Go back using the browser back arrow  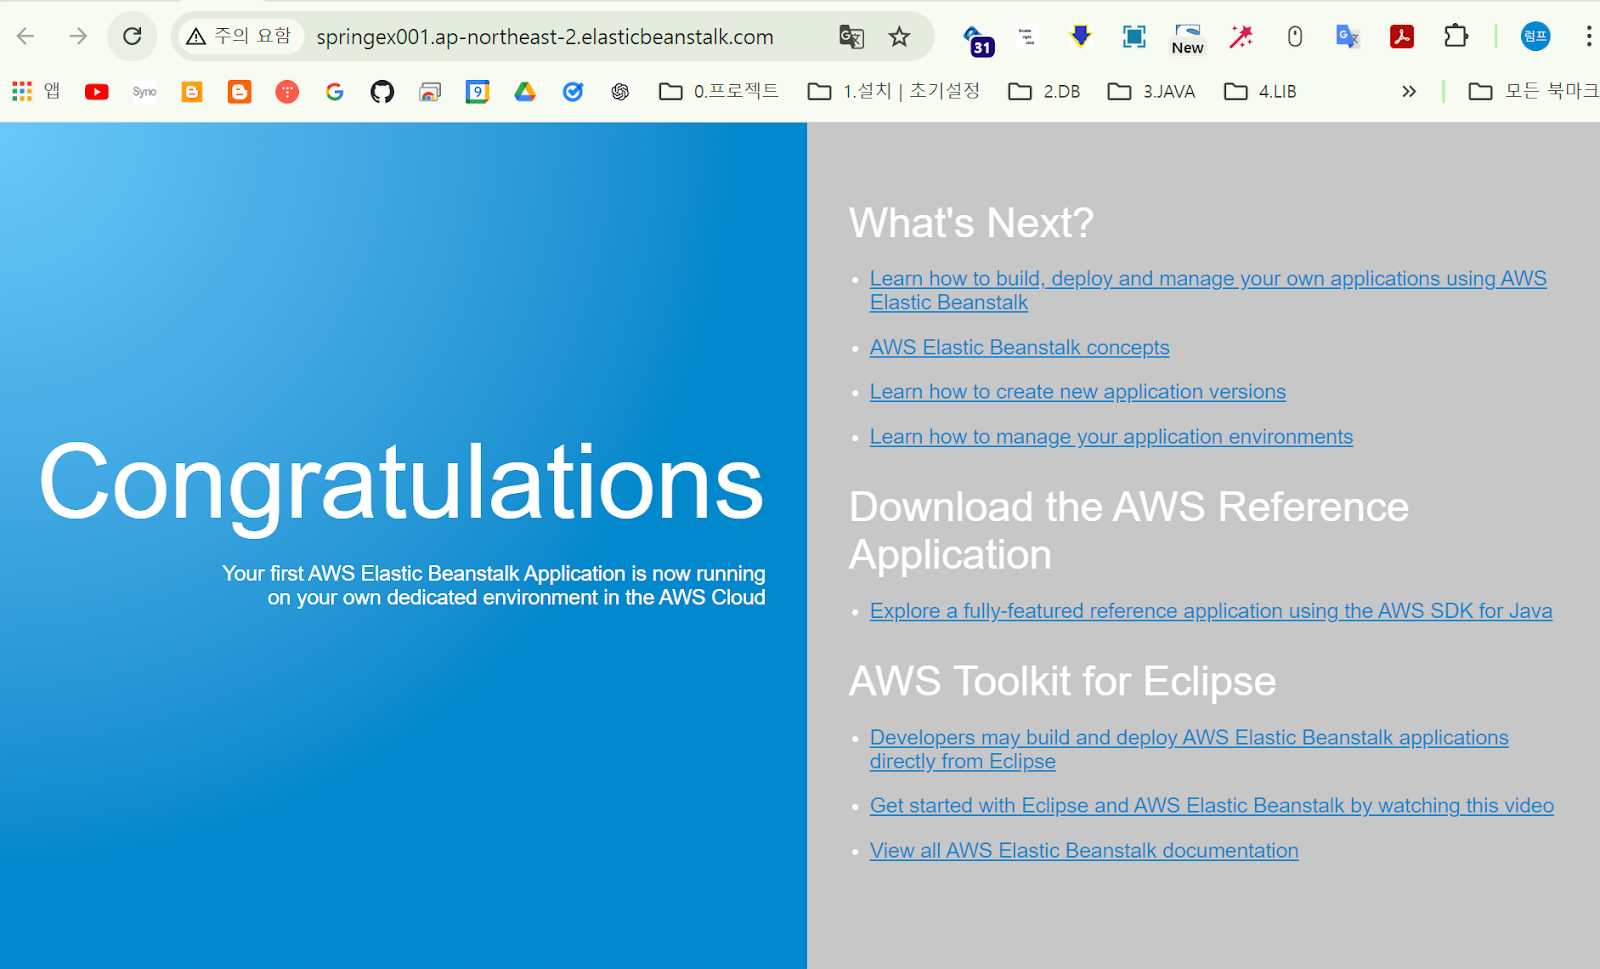coord(26,37)
